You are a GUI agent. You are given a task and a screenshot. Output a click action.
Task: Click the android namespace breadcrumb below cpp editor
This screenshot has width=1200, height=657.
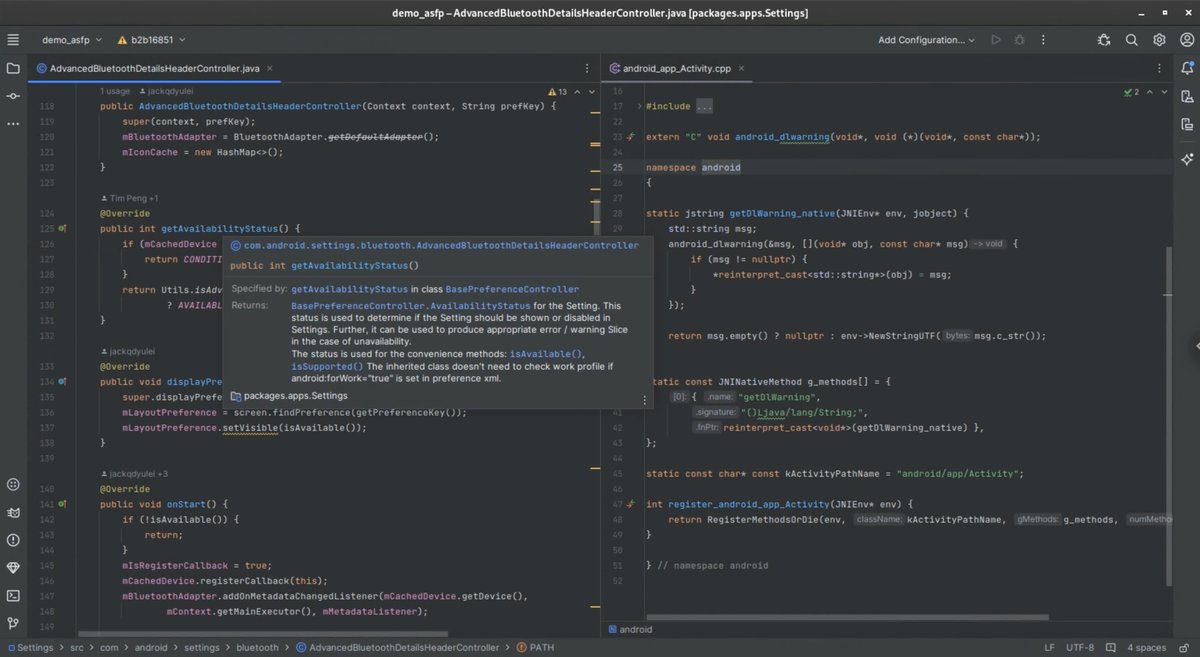pos(630,629)
